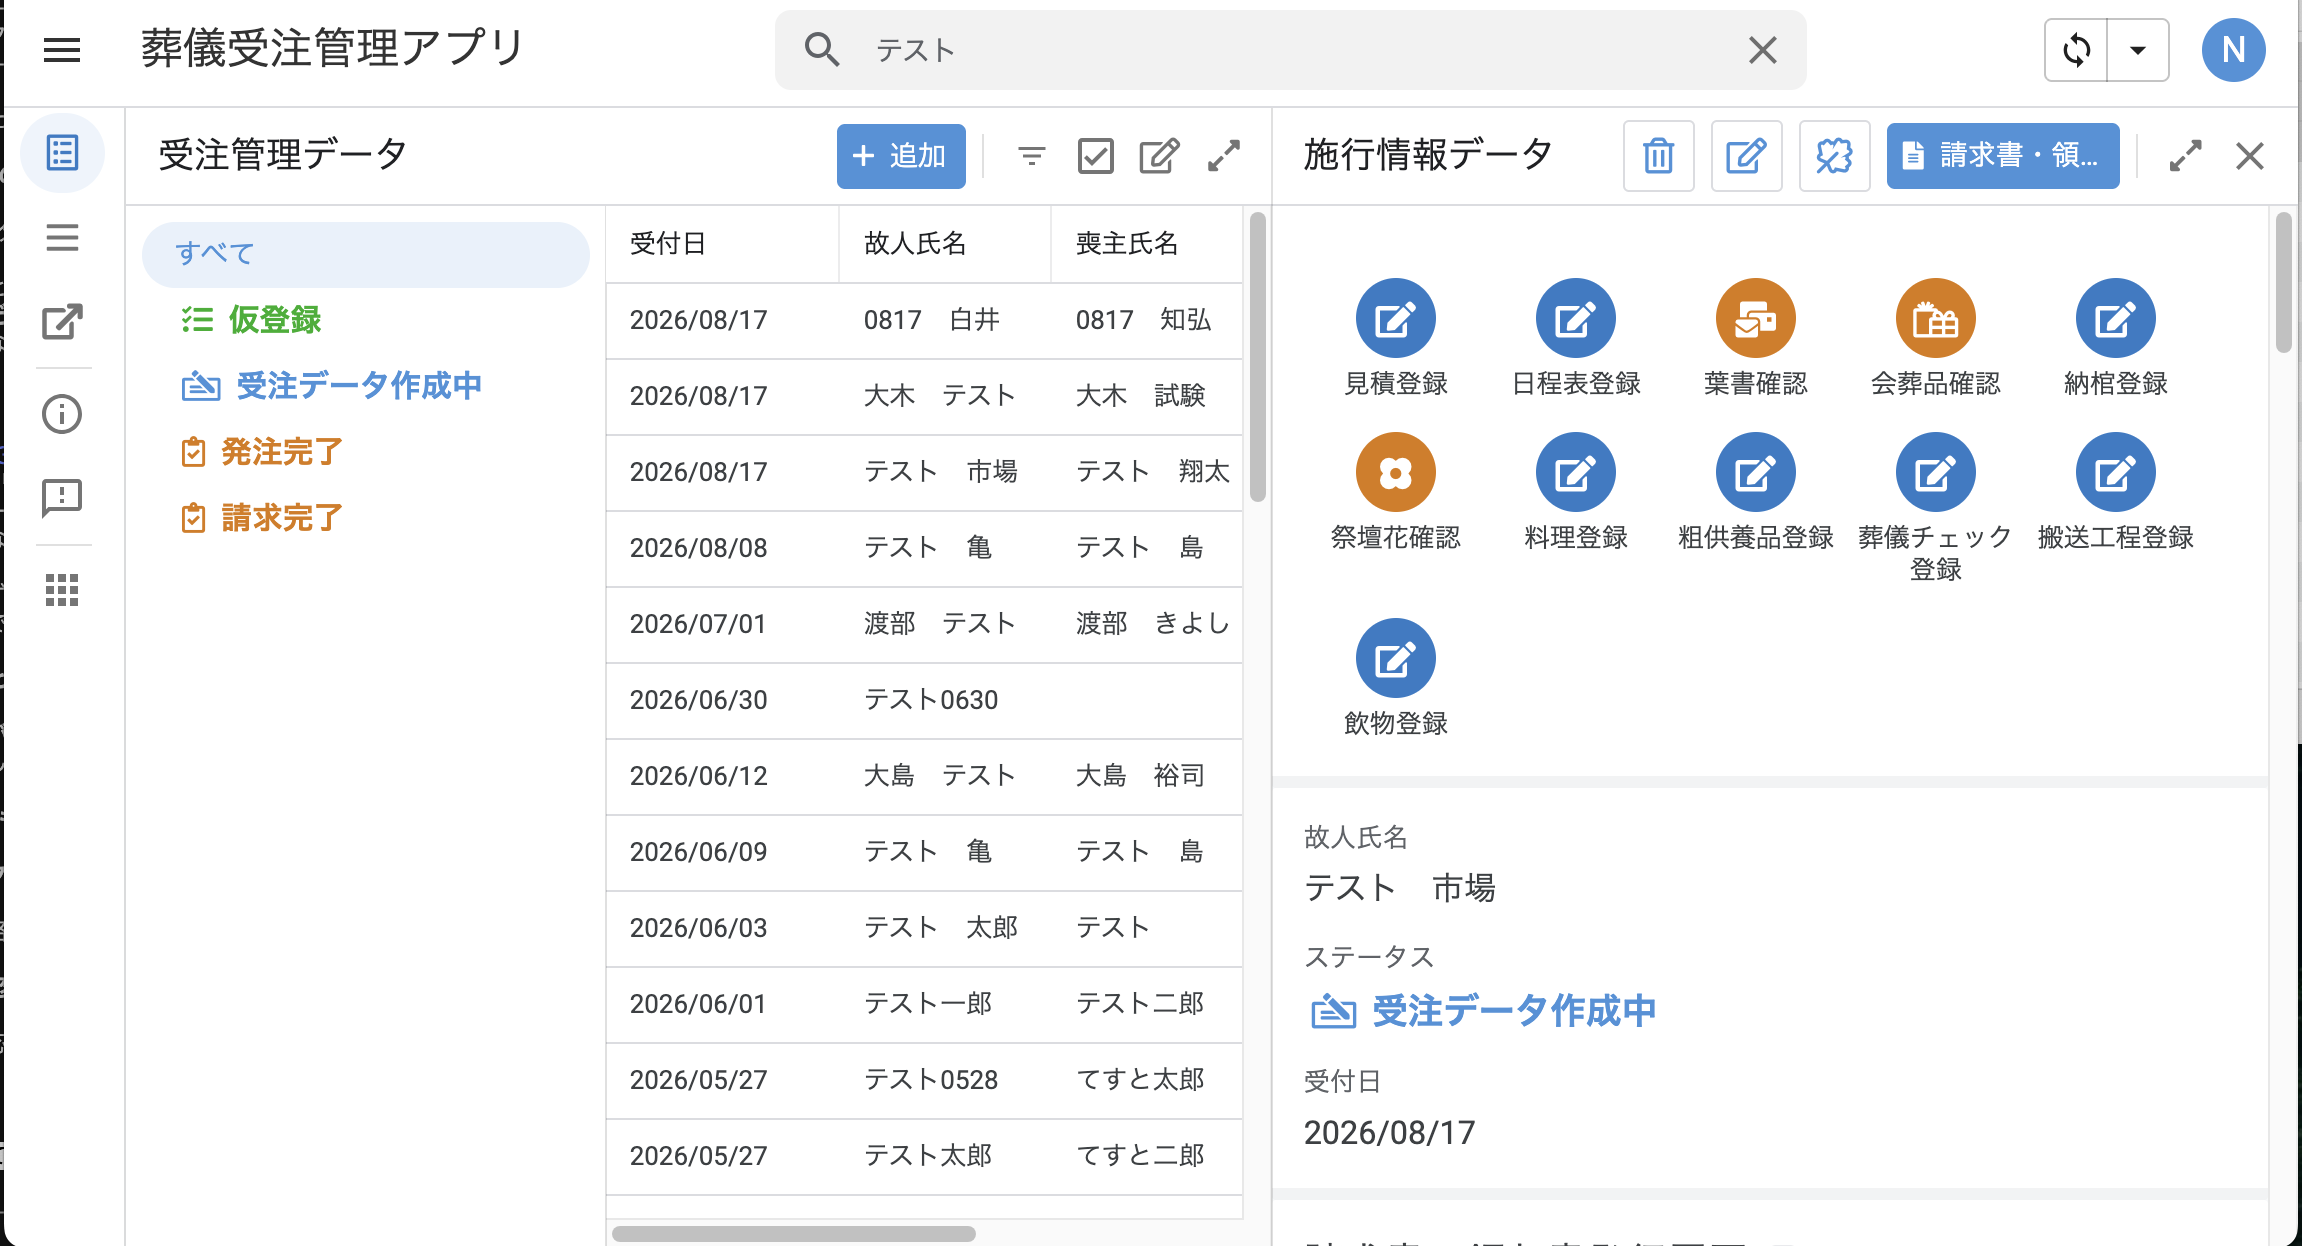Viewport: 2302px width, 1246px height.
Task: Click the detail panel vertical scrollbar
Action: [2283, 283]
